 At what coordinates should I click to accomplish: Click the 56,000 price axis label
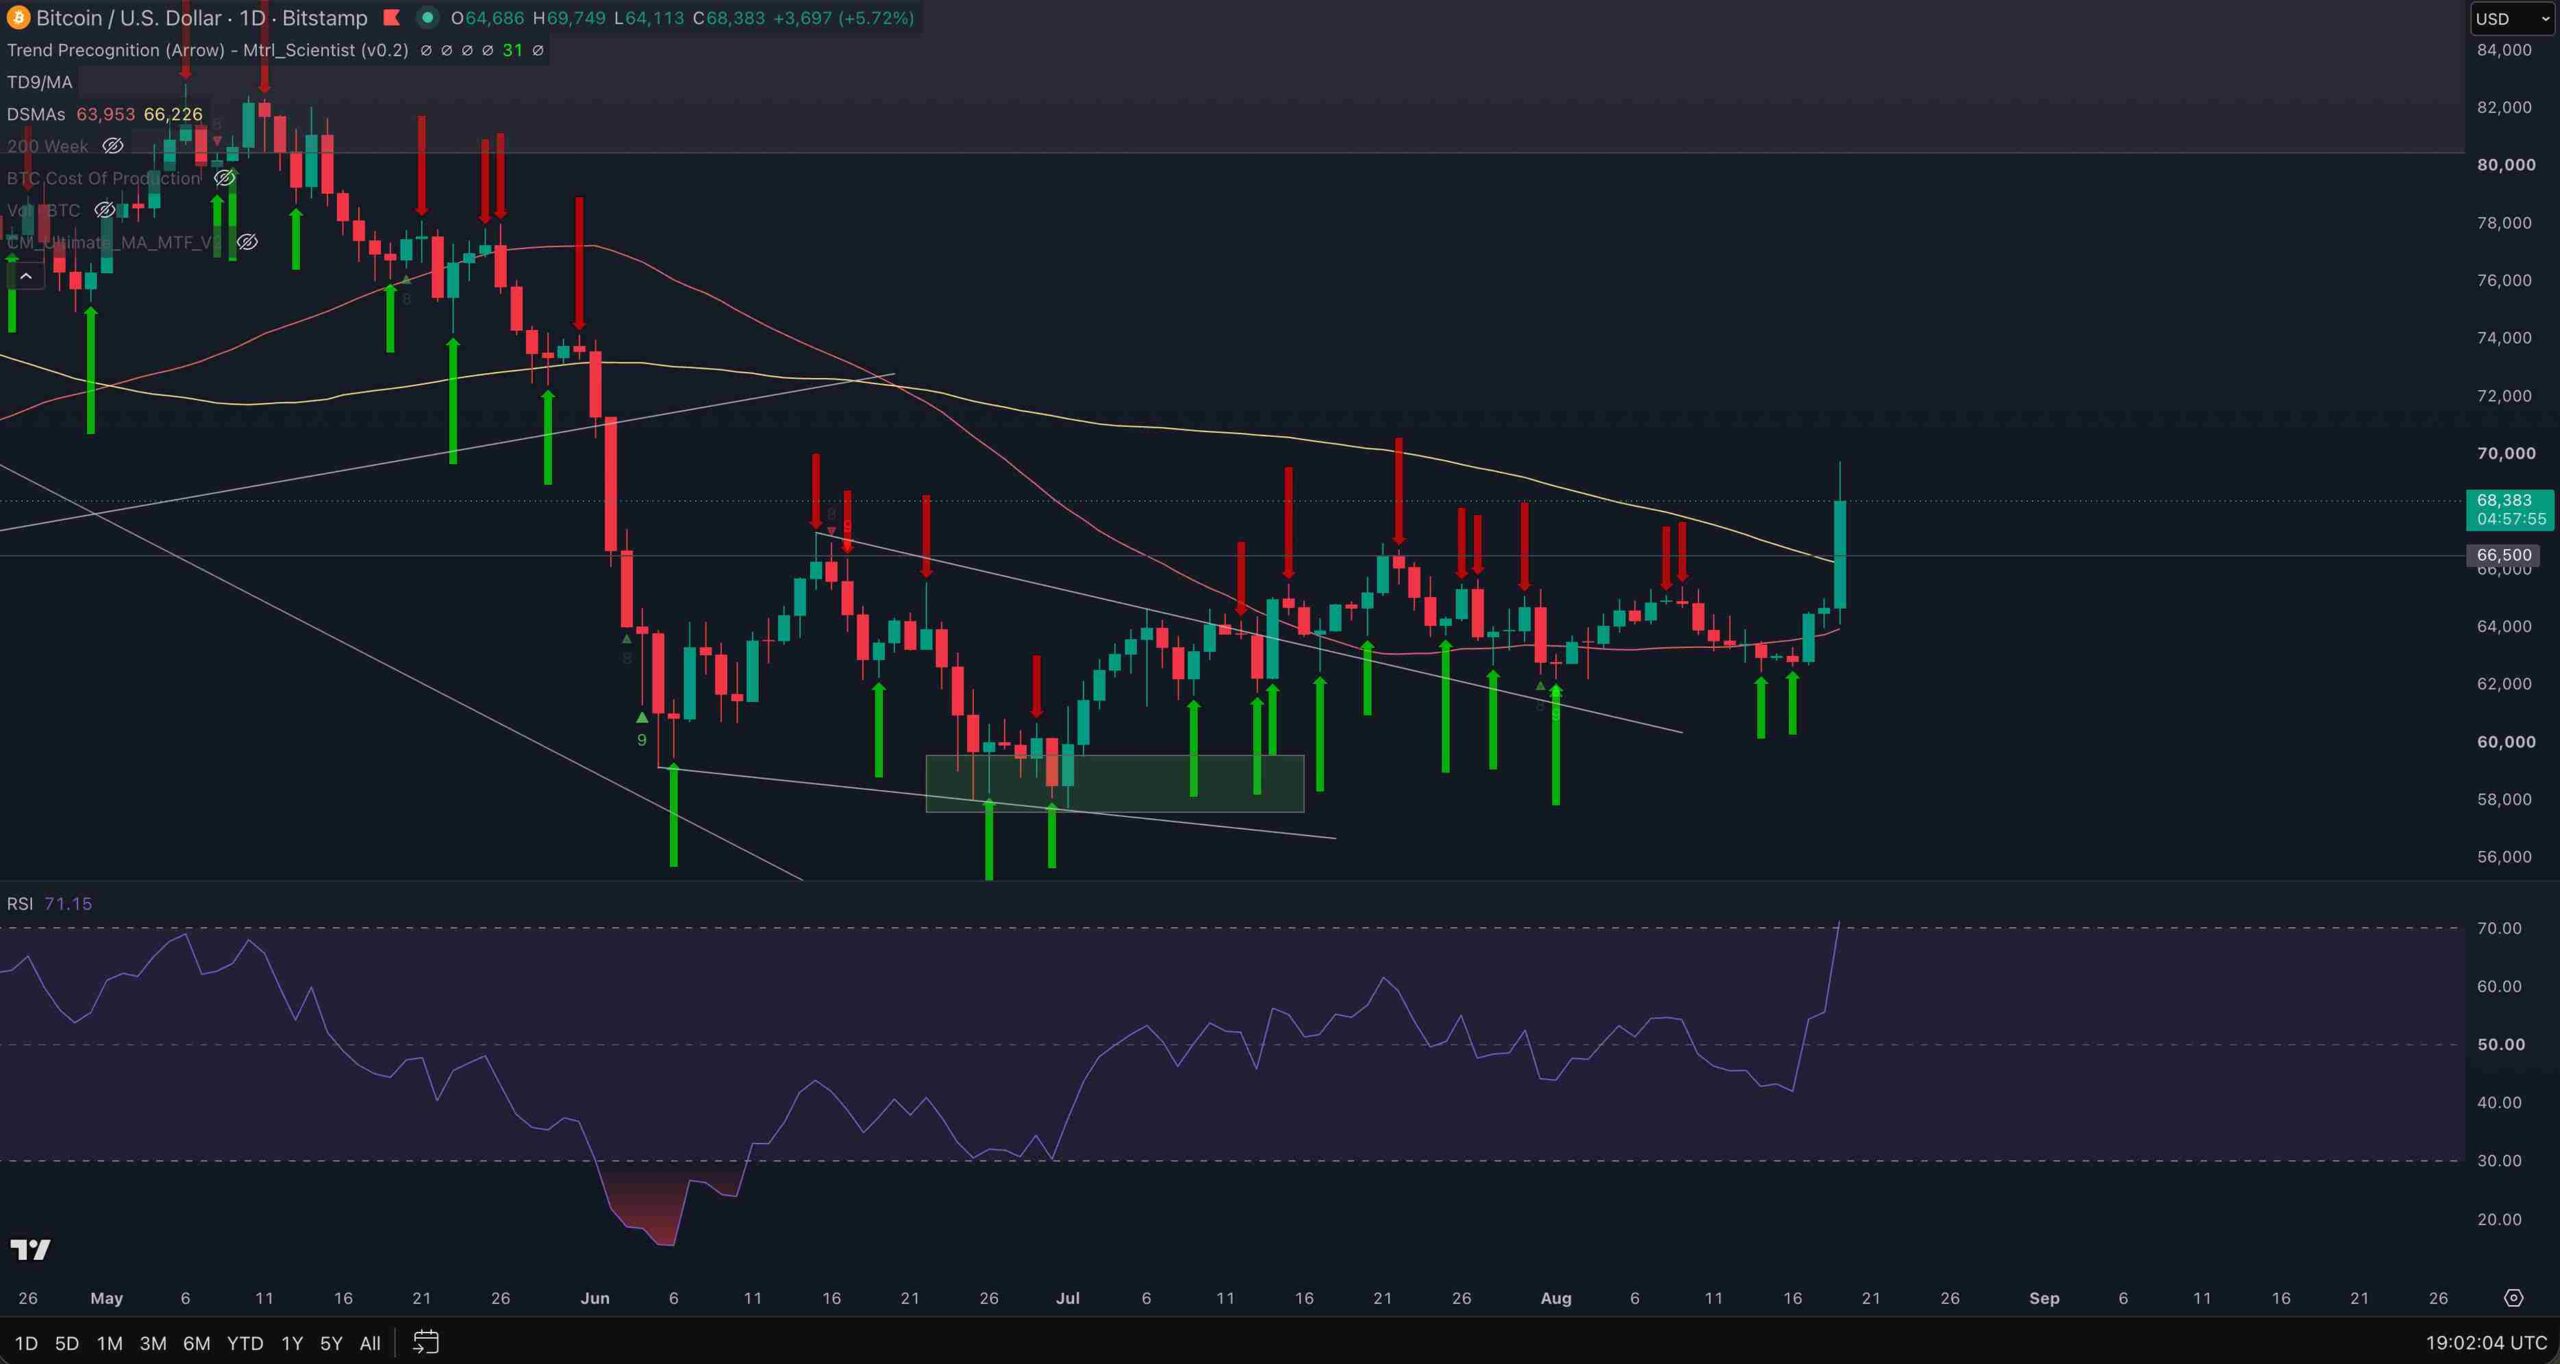coord(2504,857)
